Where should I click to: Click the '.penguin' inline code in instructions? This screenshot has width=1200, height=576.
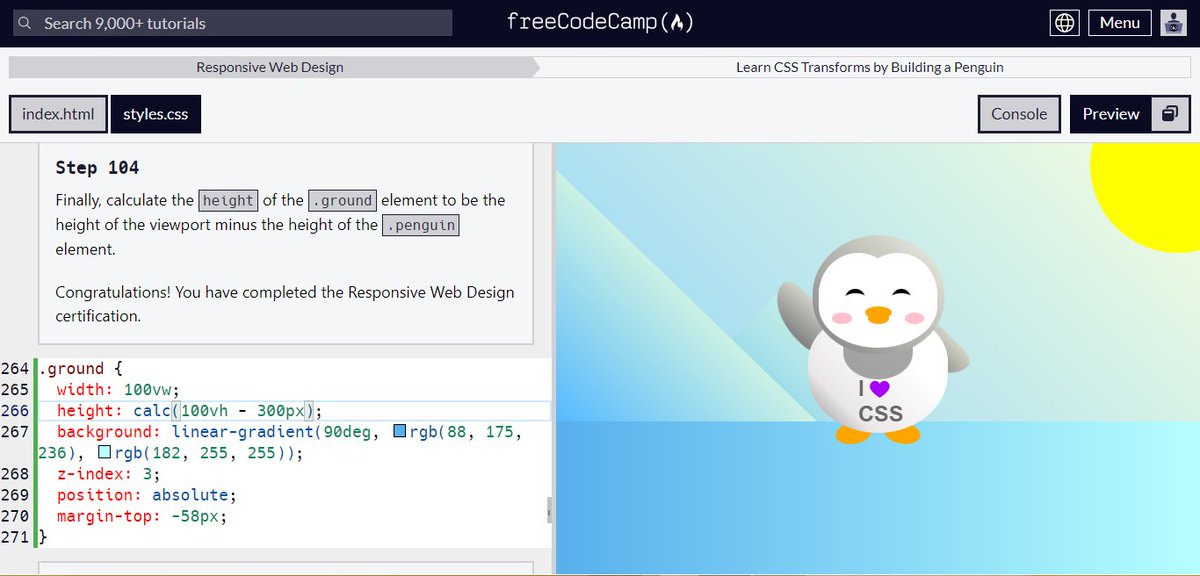pos(421,225)
